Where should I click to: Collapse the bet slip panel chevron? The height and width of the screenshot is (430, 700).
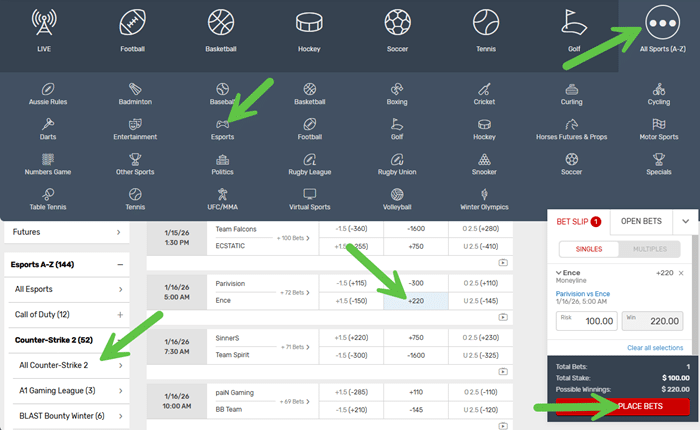(x=684, y=220)
